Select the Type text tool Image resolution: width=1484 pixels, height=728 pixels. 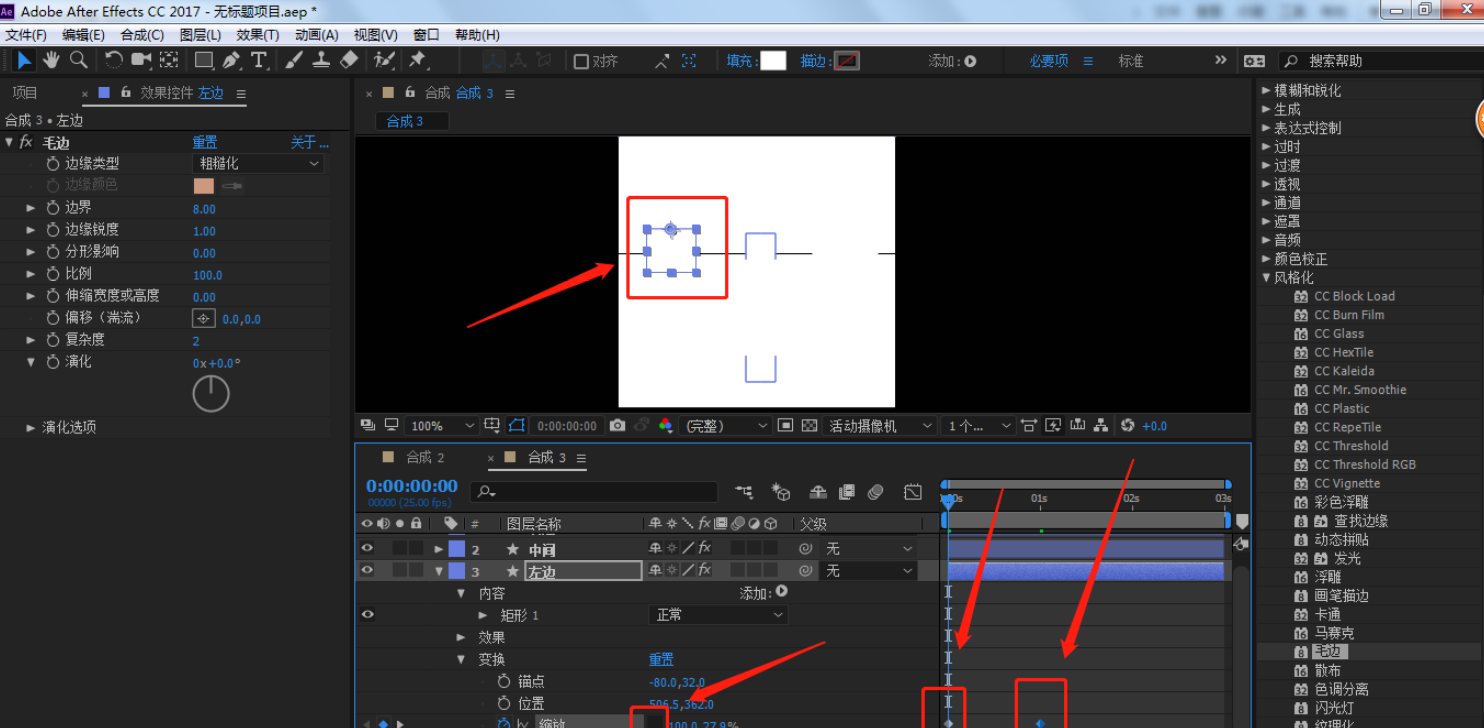pyautogui.click(x=258, y=61)
